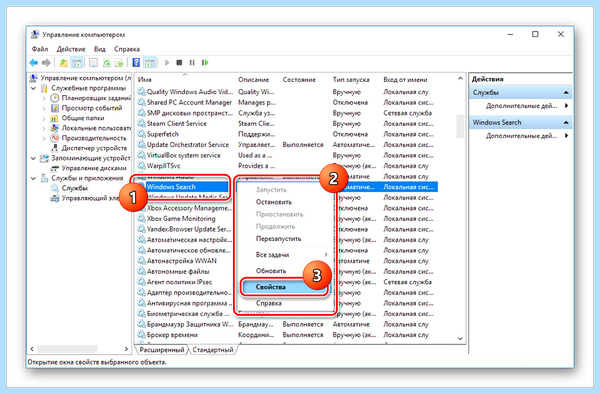Click the gear icon of Автонастройка WWAN
Image resolution: width=600 pixels, height=394 pixels.
(142, 261)
